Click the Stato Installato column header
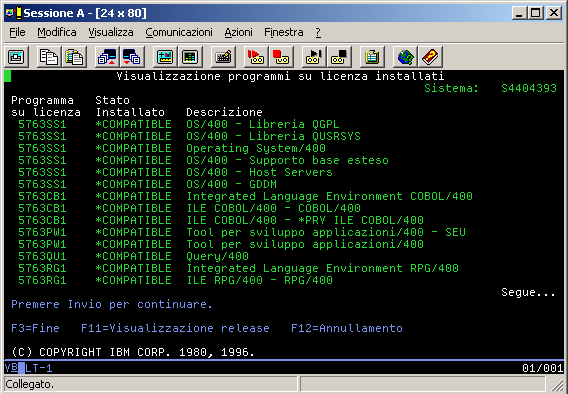 pyautogui.click(x=130, y=106)
